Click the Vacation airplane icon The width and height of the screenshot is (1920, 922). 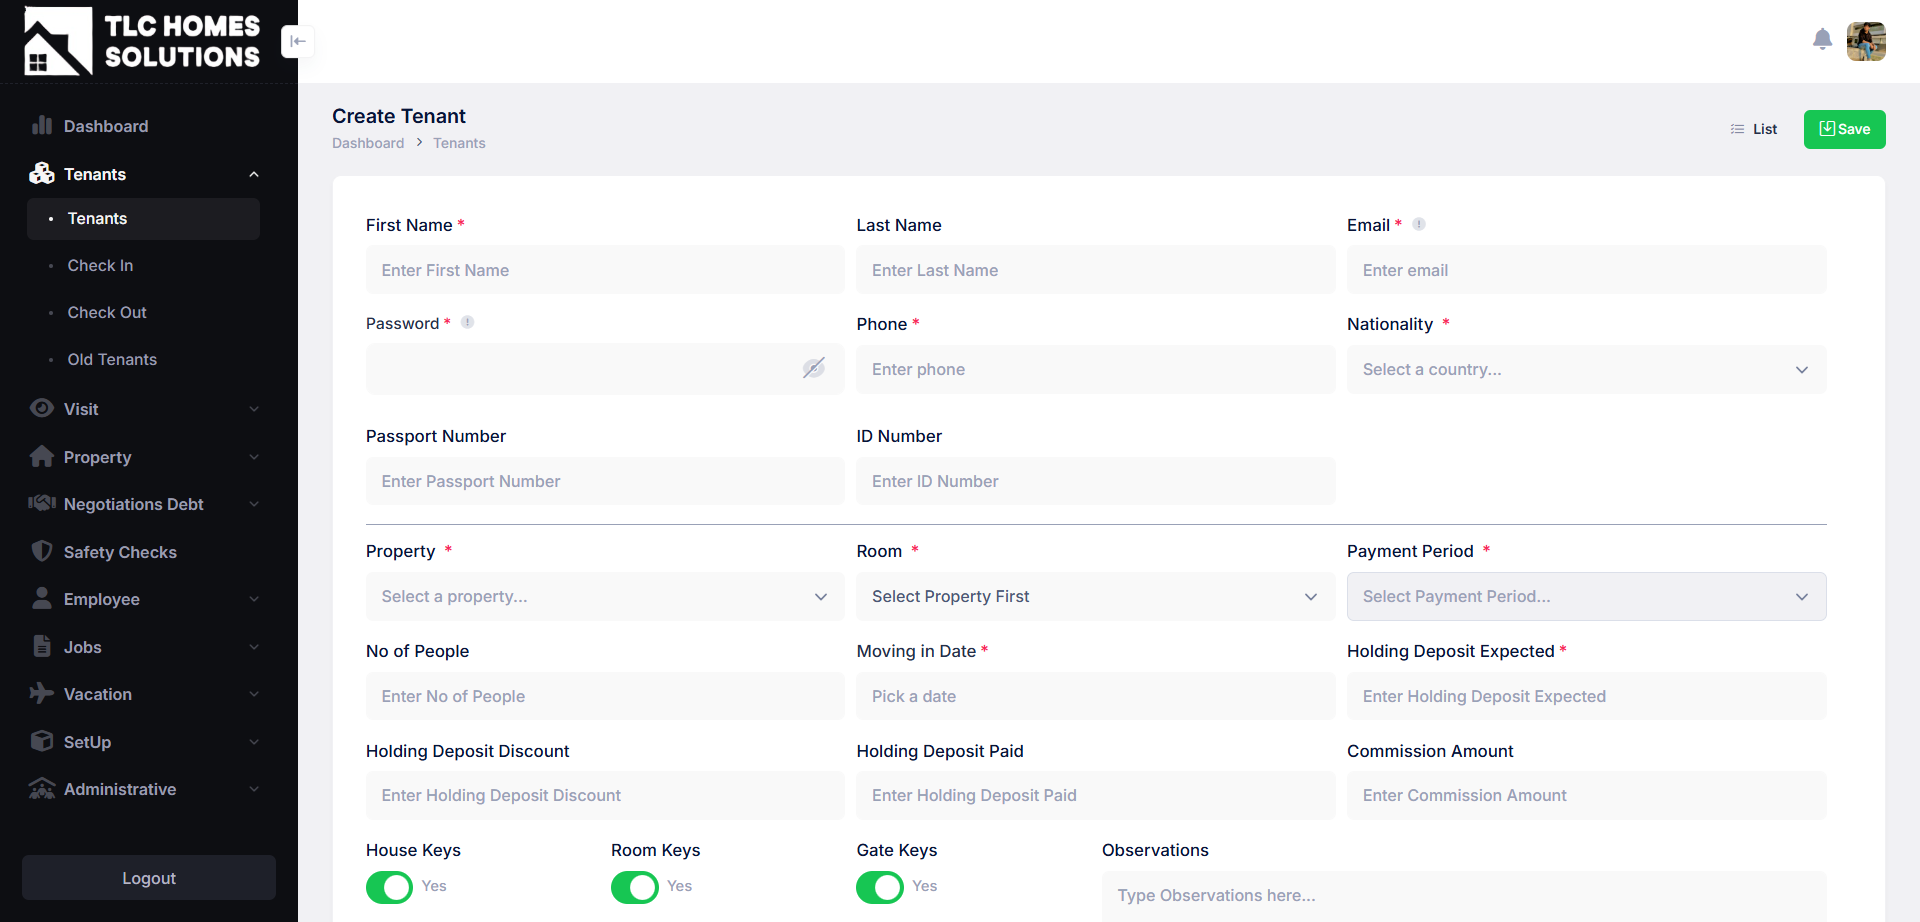[x=42, y=693]
